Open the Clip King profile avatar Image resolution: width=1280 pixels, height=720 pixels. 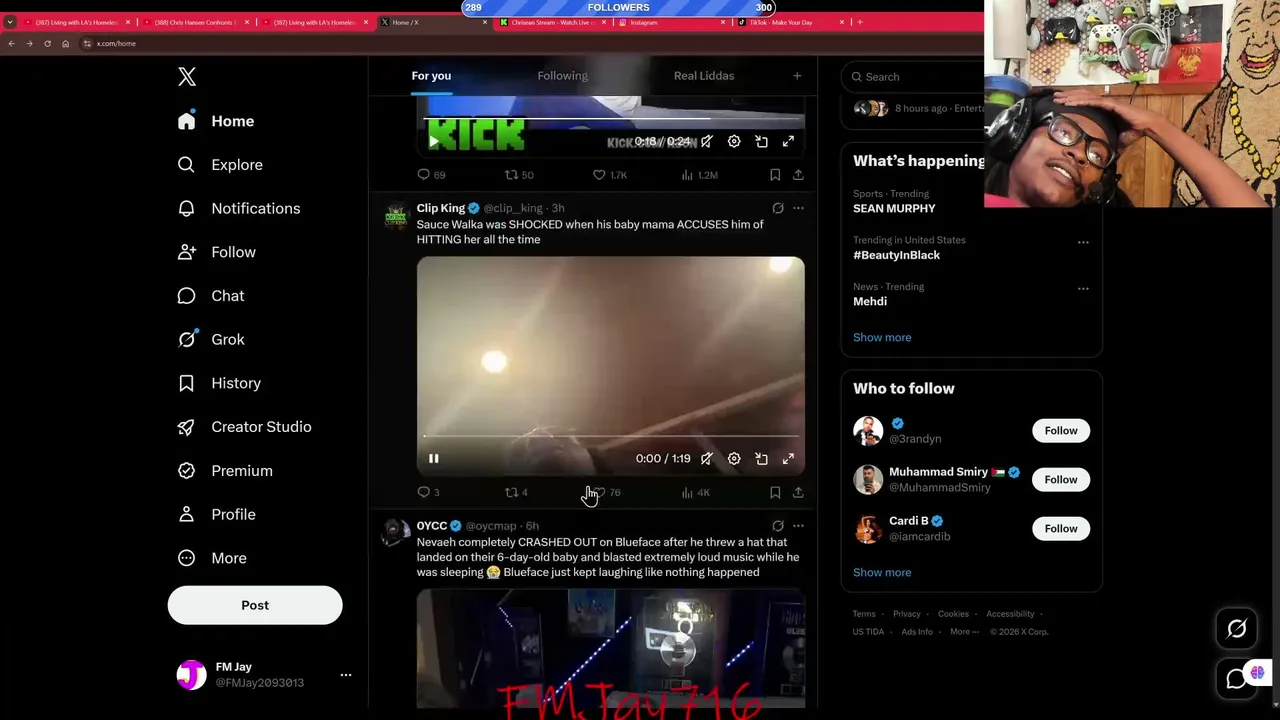tap(396, 215)
